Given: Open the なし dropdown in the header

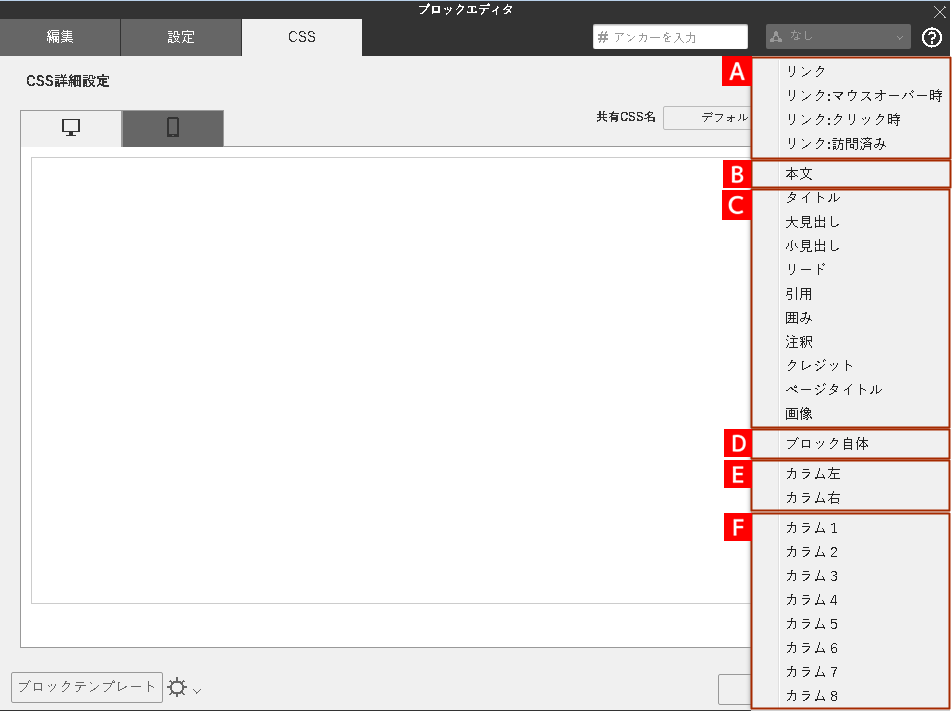Looking at the screenshot, I should 838,37.
